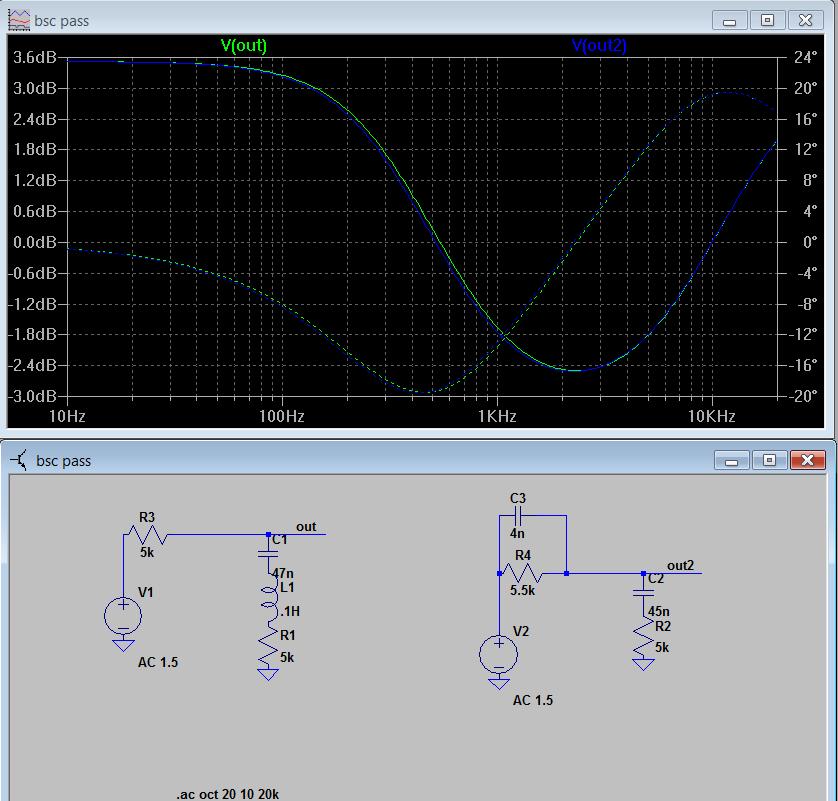
Task: Select capacitor C2 symbol
Action: click(643, 593)
